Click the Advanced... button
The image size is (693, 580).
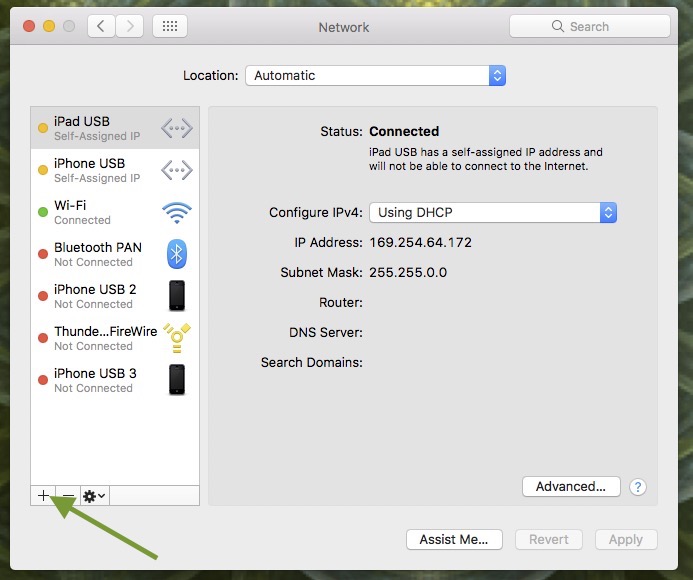[x=571, y=487]
